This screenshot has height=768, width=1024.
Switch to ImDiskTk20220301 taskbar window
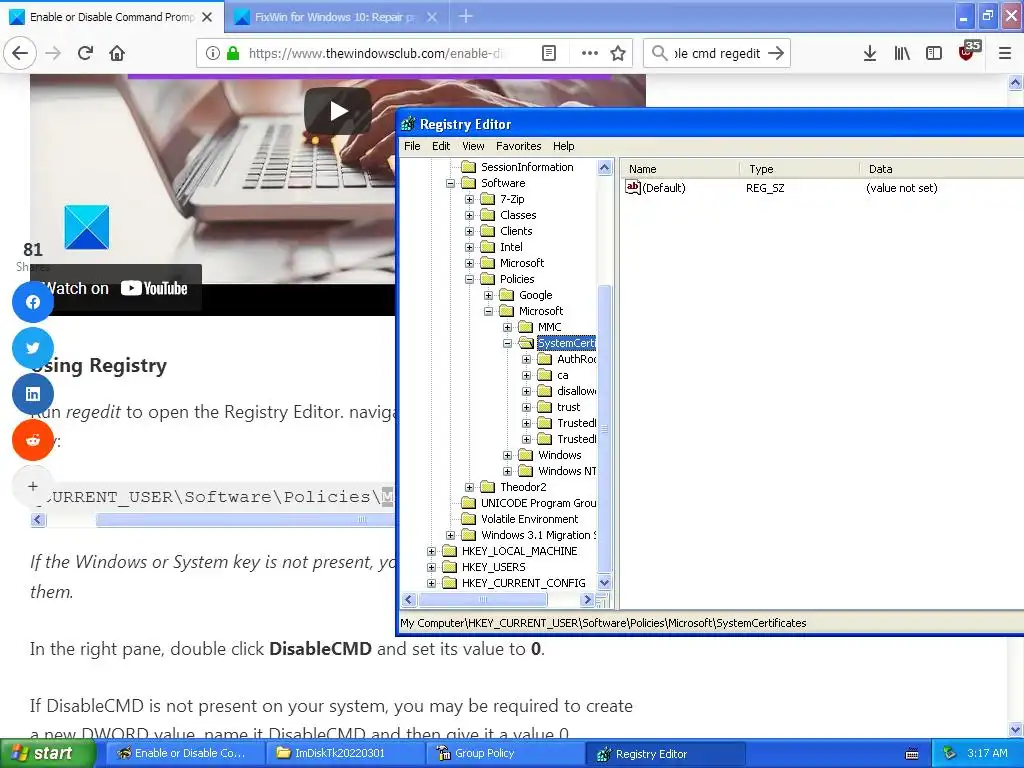345,754
